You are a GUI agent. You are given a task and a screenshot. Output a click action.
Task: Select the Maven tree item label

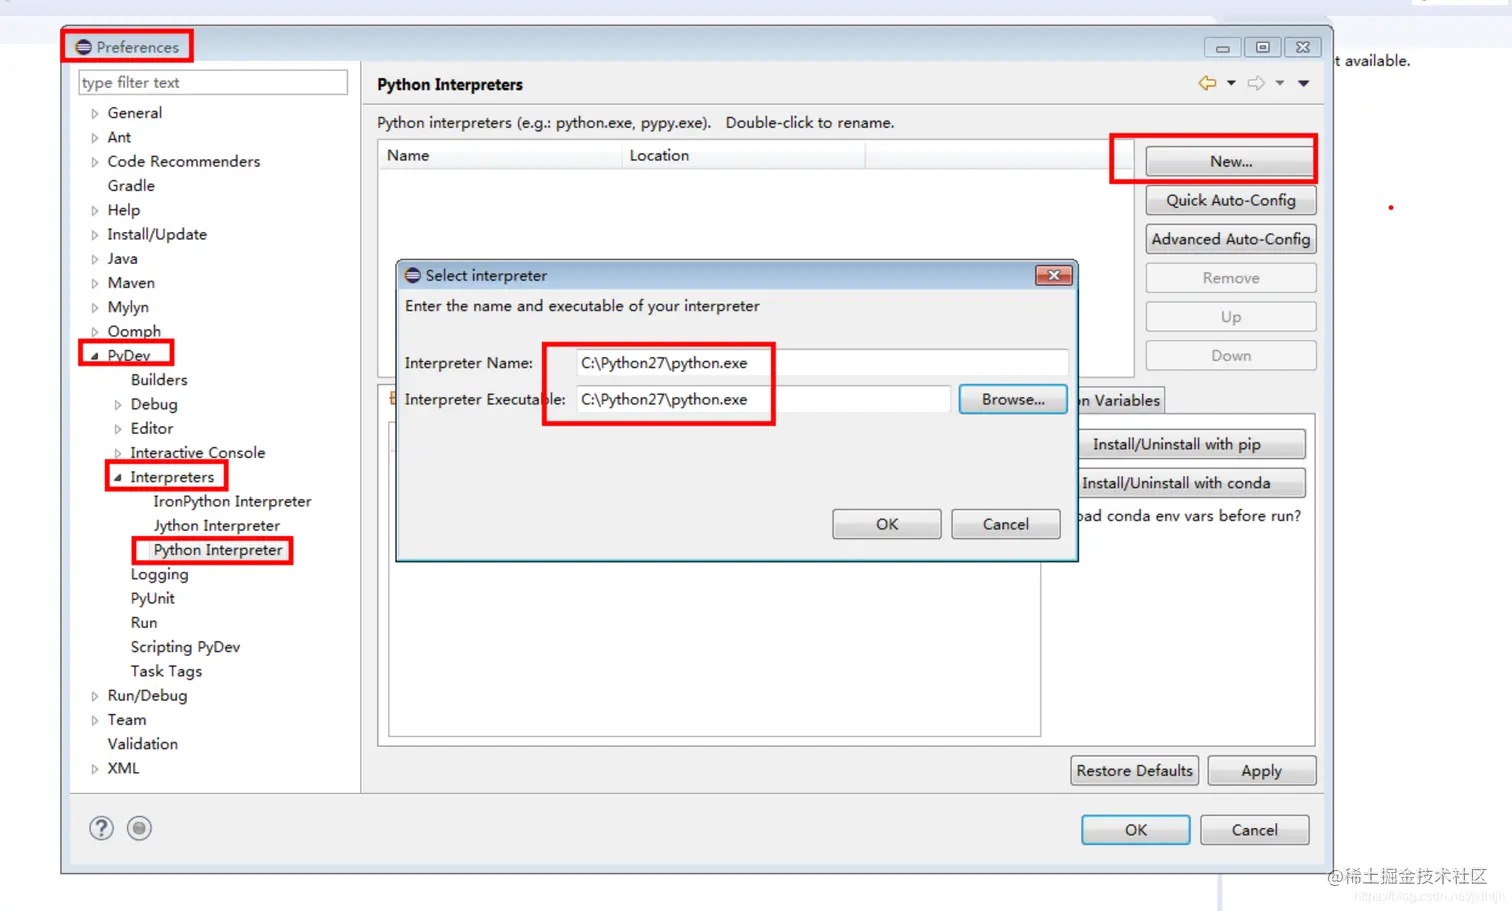(131, 283)
